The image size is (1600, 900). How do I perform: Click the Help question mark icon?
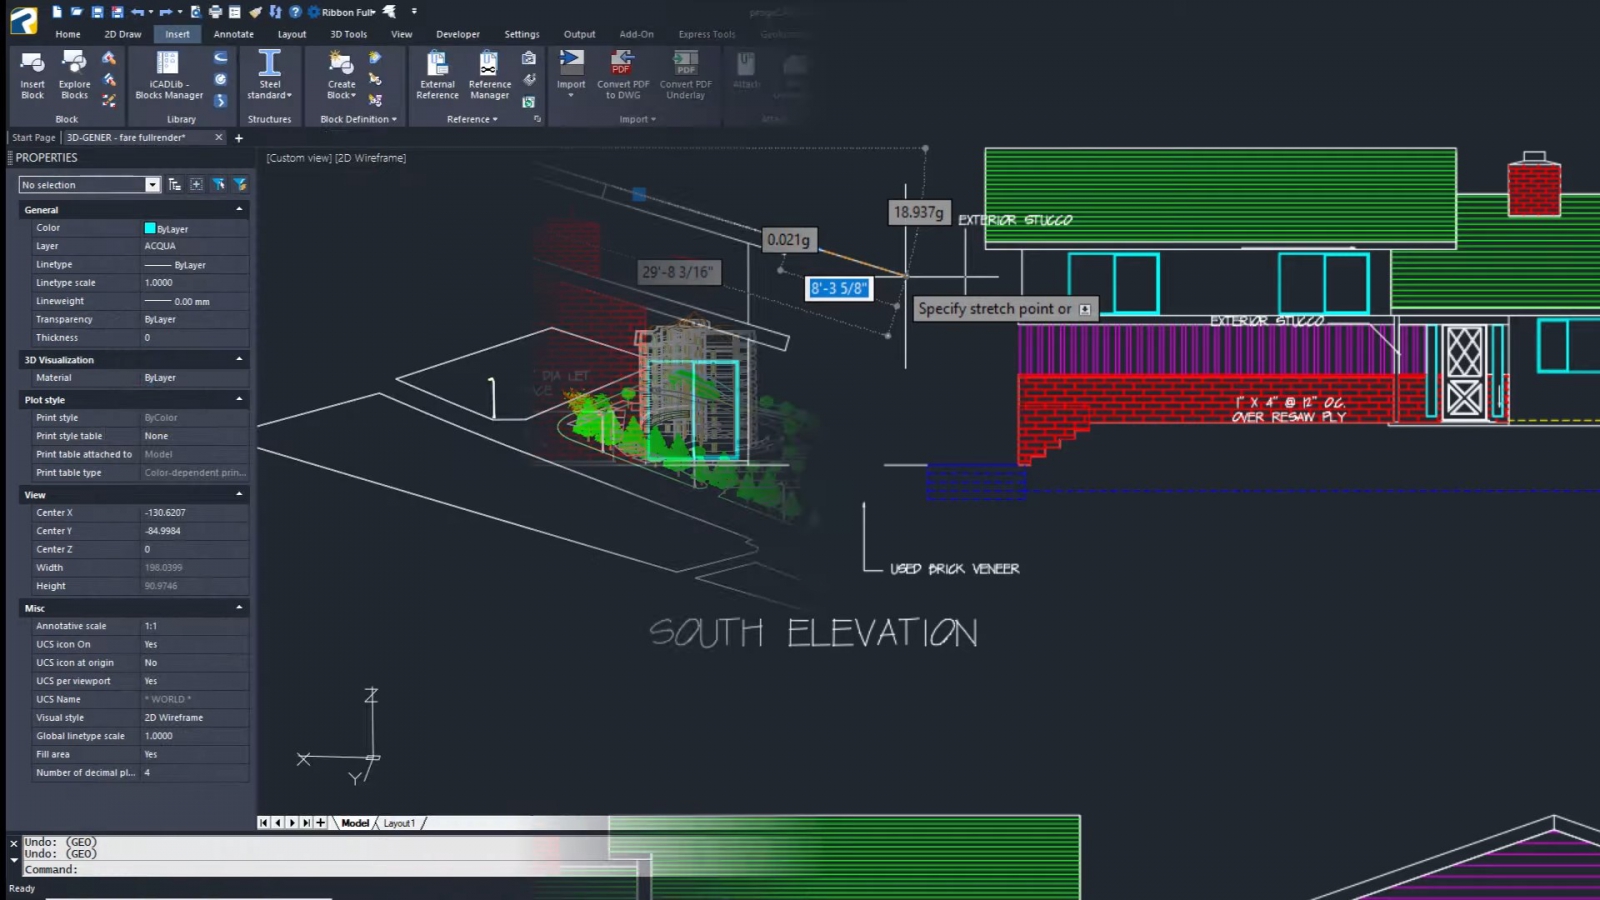295,12
